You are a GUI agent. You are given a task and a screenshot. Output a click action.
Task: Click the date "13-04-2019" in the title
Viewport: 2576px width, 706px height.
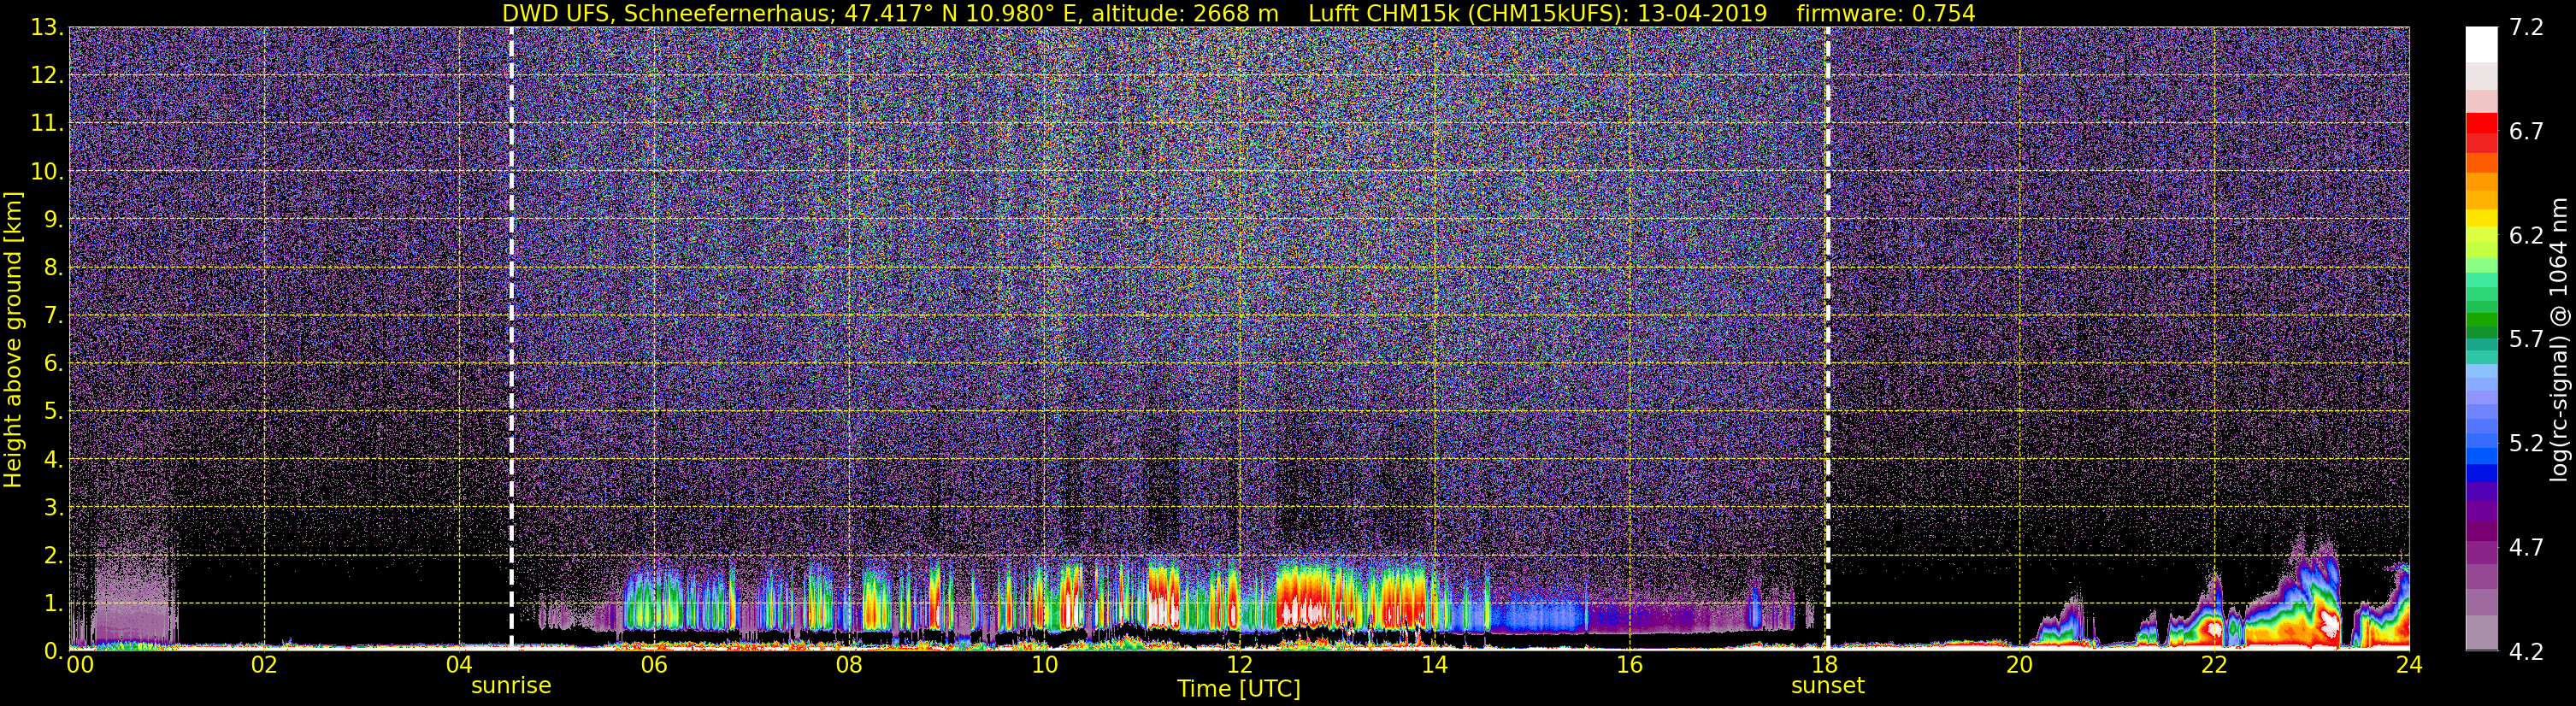pos(1703,13)
